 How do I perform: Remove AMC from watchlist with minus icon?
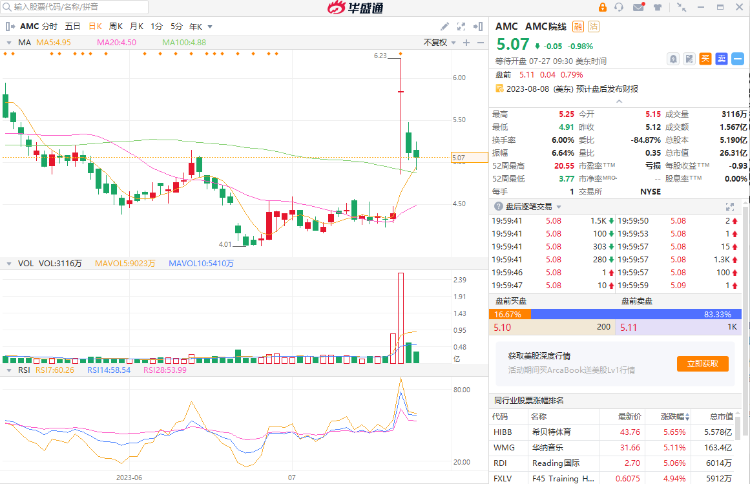738,59
